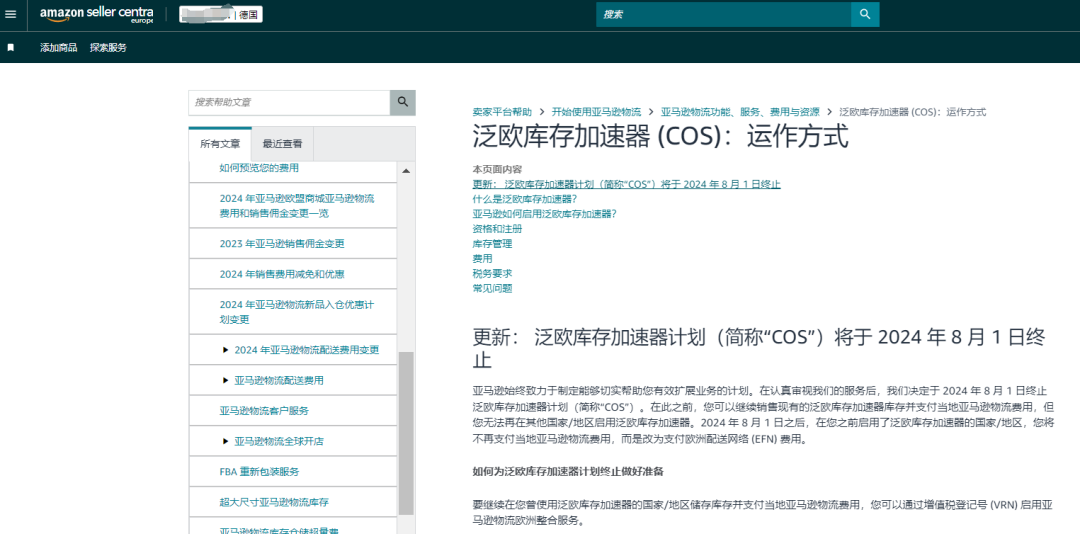The height and width of the screenshot is (534, 1080).
Task: Click the Amazon Seller Central logo
Action: click(x=96, y=14)
